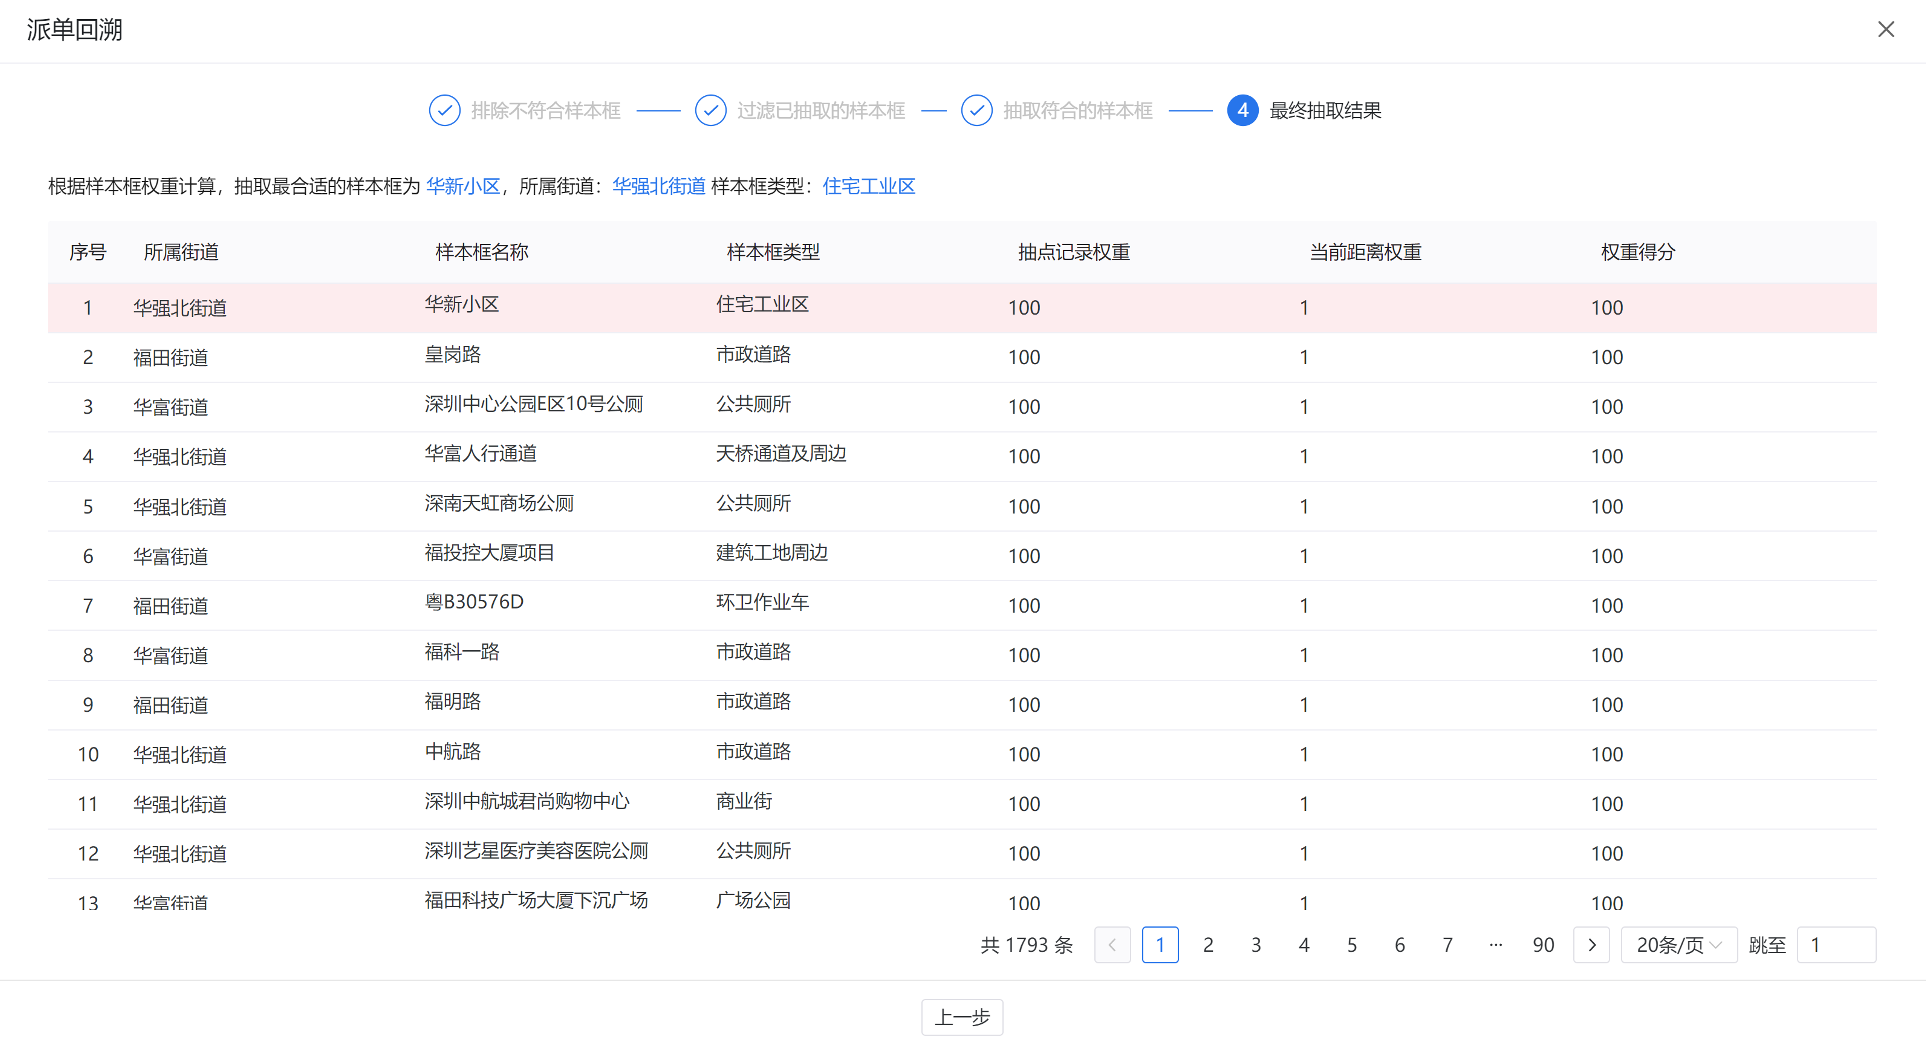
Task: Click the 跳至 page number input field
Action: pyautogui.click(x=1835, y=945)
